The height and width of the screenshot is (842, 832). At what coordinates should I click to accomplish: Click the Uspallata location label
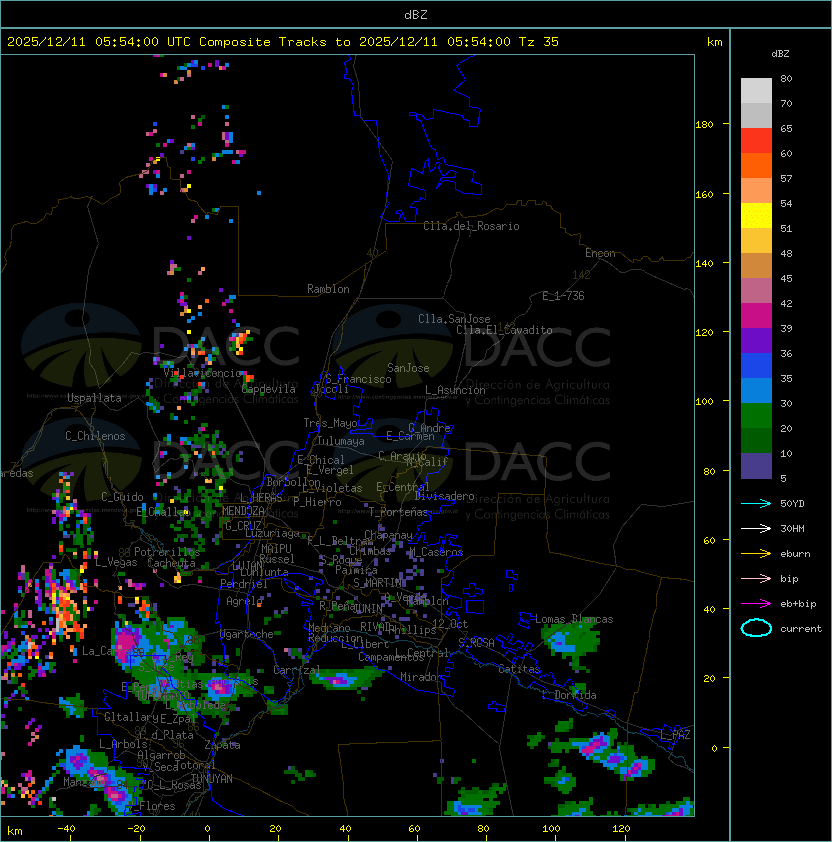click(94, 398)
